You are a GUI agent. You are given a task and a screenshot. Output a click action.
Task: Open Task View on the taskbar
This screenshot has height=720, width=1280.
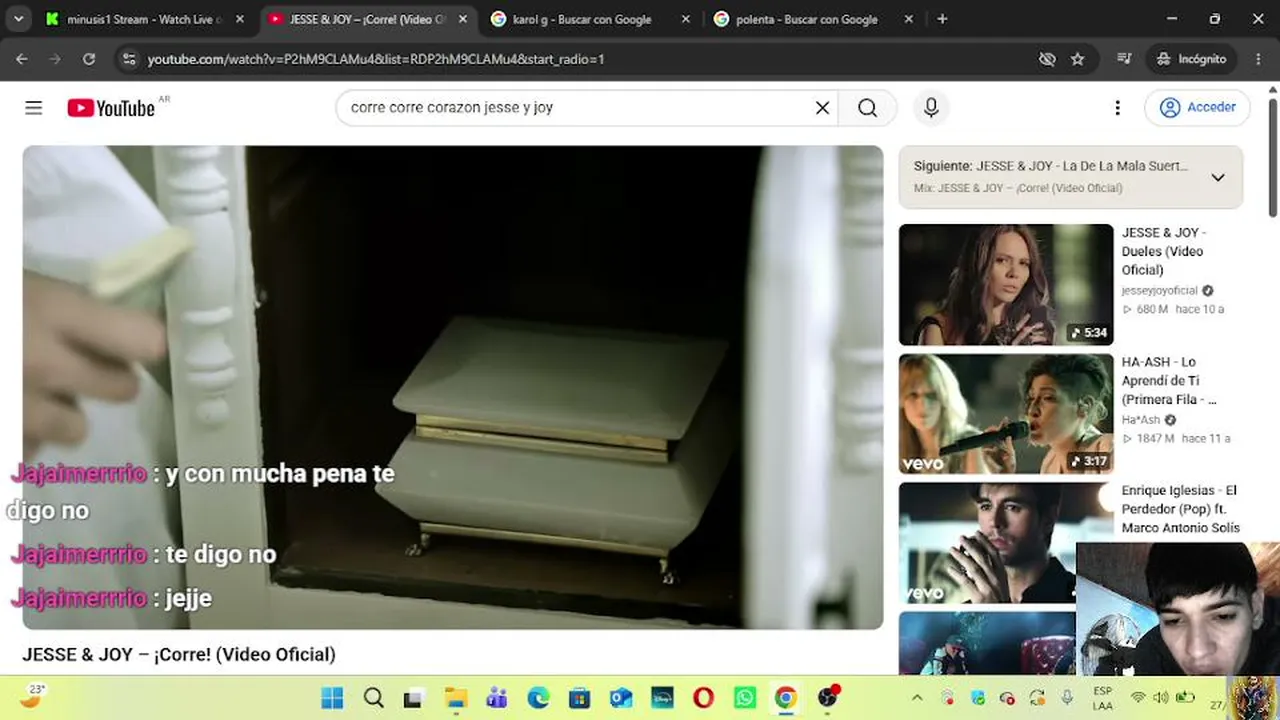[414, 698]
